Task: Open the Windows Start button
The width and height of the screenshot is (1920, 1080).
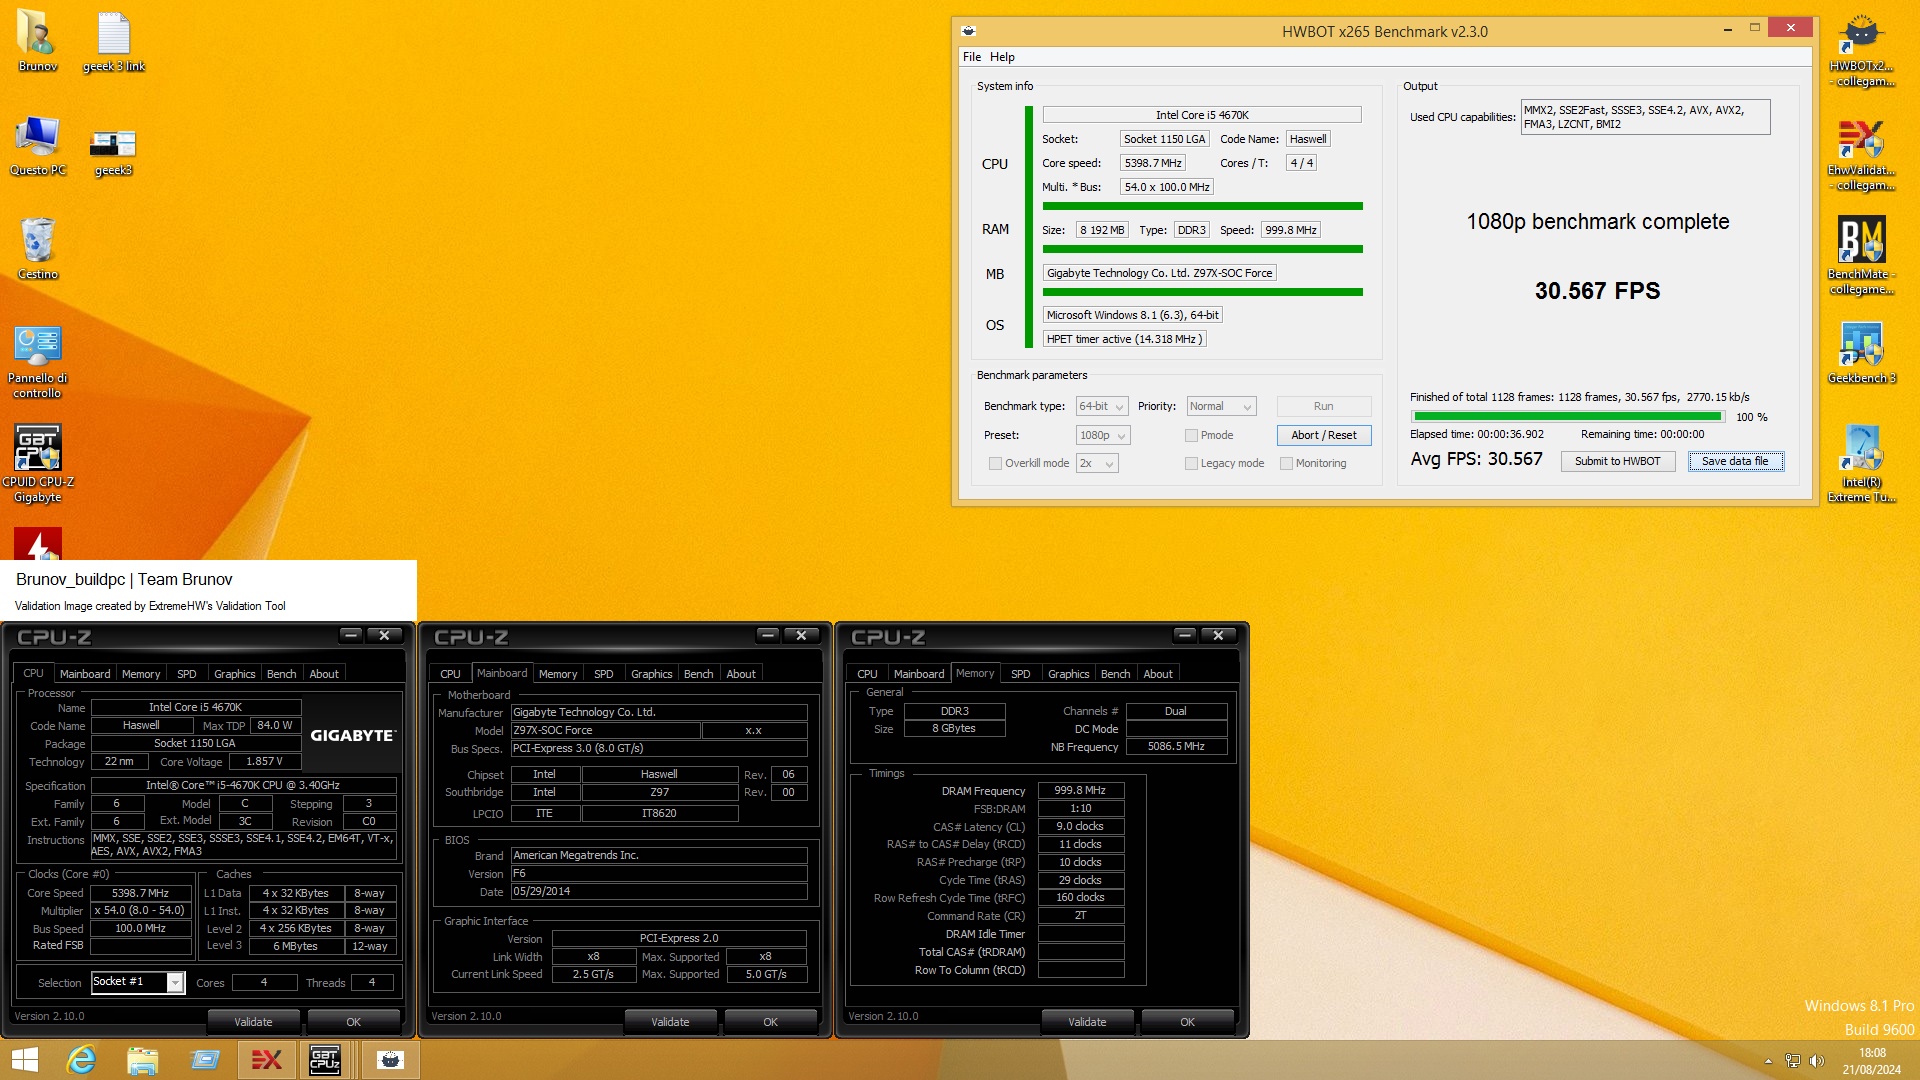Action: tap(24, 1060)
